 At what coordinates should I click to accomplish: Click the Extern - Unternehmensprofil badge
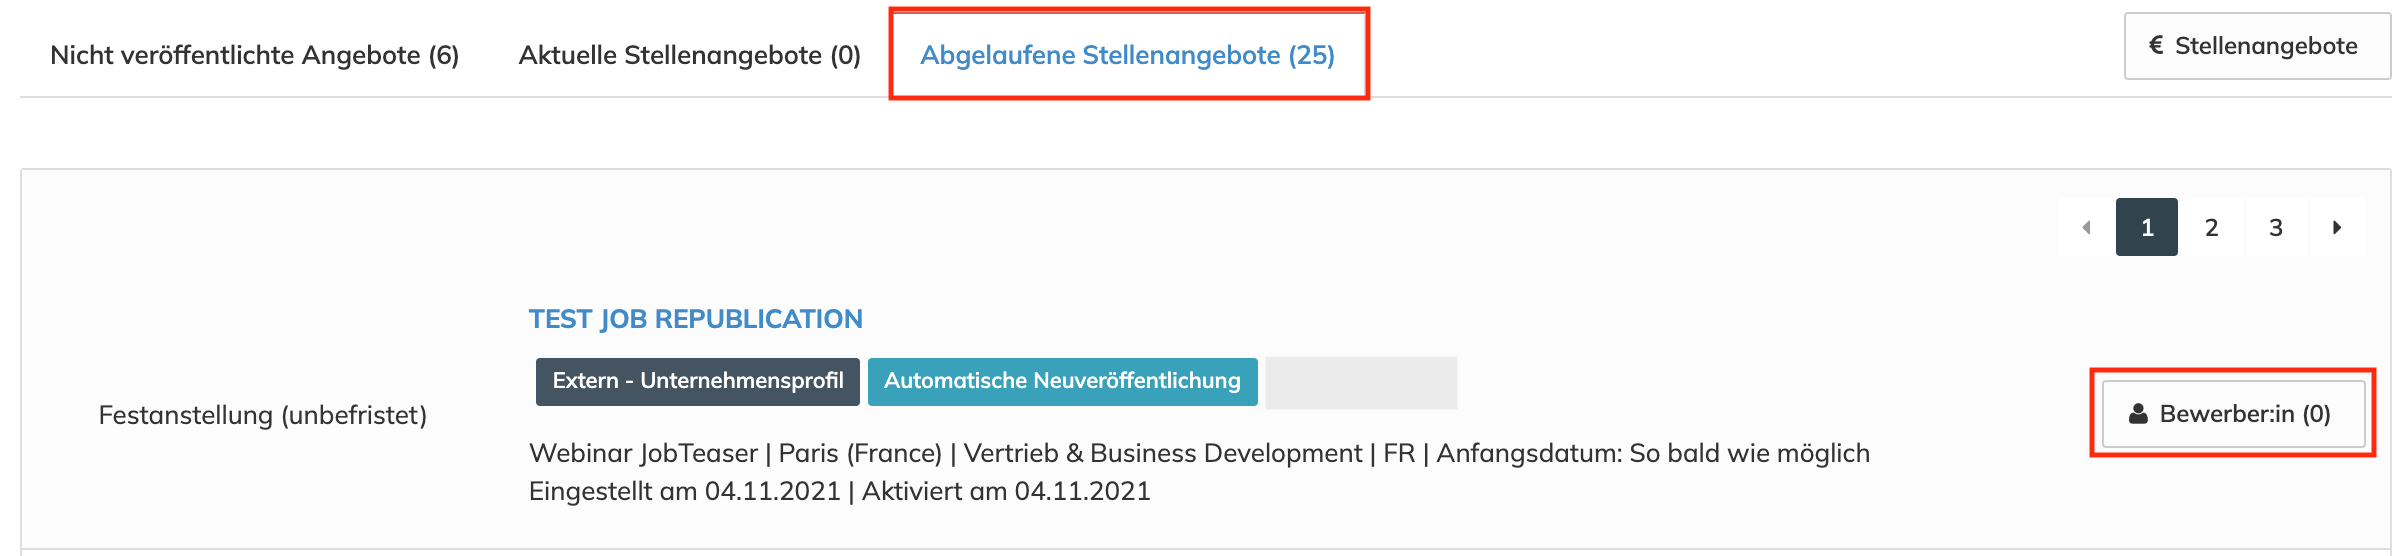pos(697,381)
